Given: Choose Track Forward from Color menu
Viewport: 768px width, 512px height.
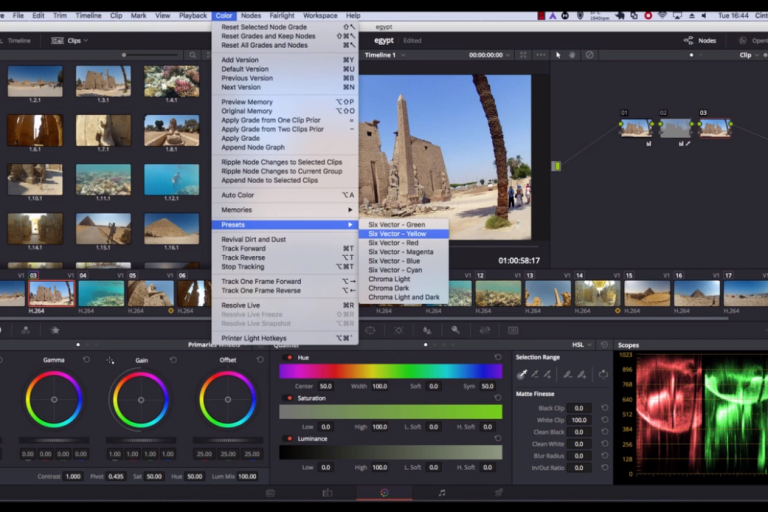Looking at the screenshot, I should pyautogui.click(x=285, y=248).
